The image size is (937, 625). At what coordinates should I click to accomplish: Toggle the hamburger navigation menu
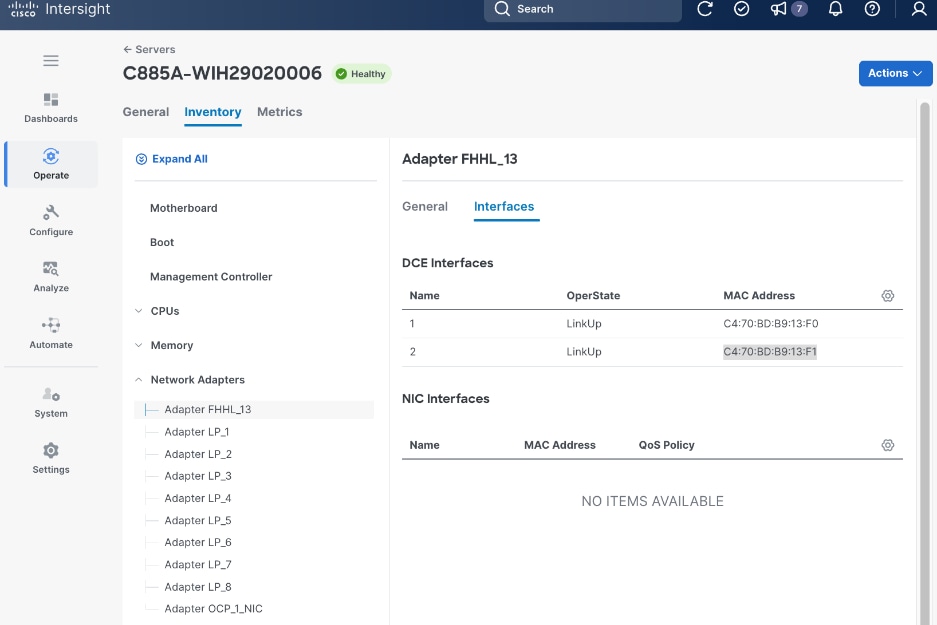(x=51, y=61)
